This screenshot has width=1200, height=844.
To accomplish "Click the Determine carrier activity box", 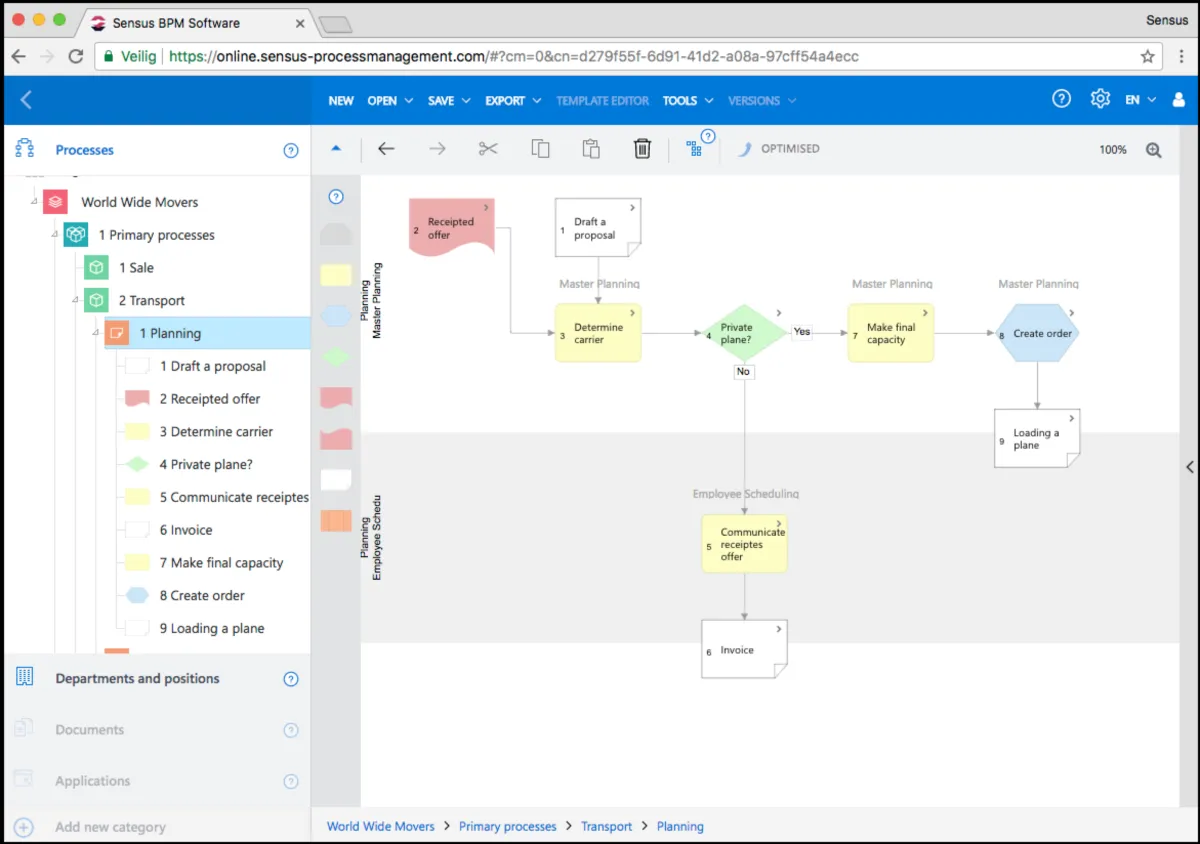I will [598, 333].
